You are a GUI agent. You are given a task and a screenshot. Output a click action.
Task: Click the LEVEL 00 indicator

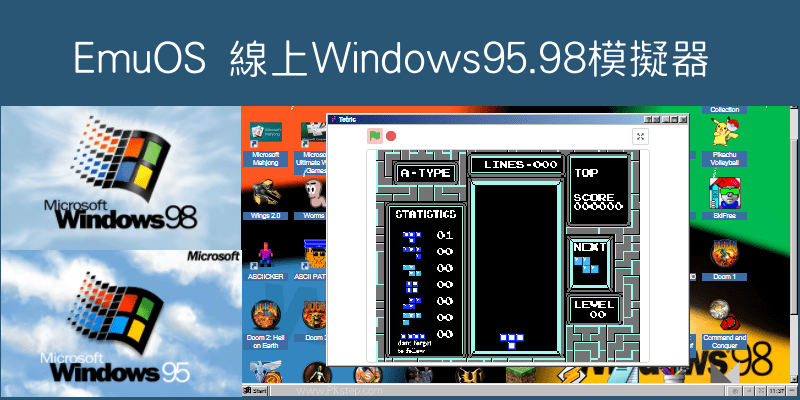coord(594,310)
